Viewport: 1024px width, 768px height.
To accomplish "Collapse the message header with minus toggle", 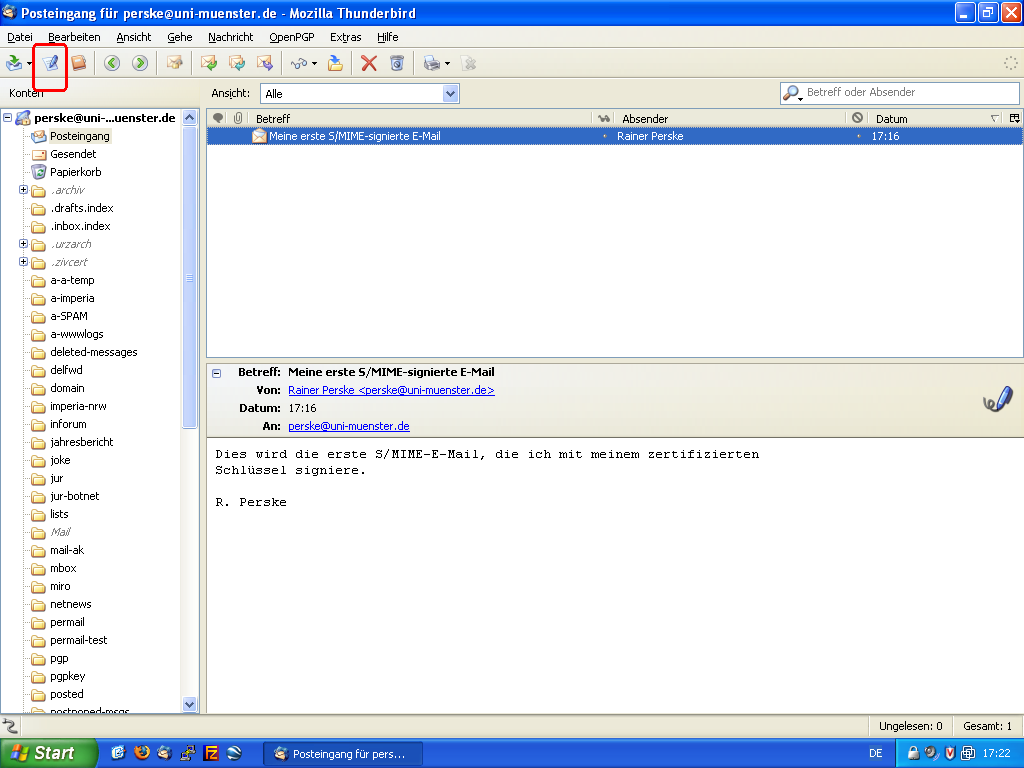I will pos(217,372).
